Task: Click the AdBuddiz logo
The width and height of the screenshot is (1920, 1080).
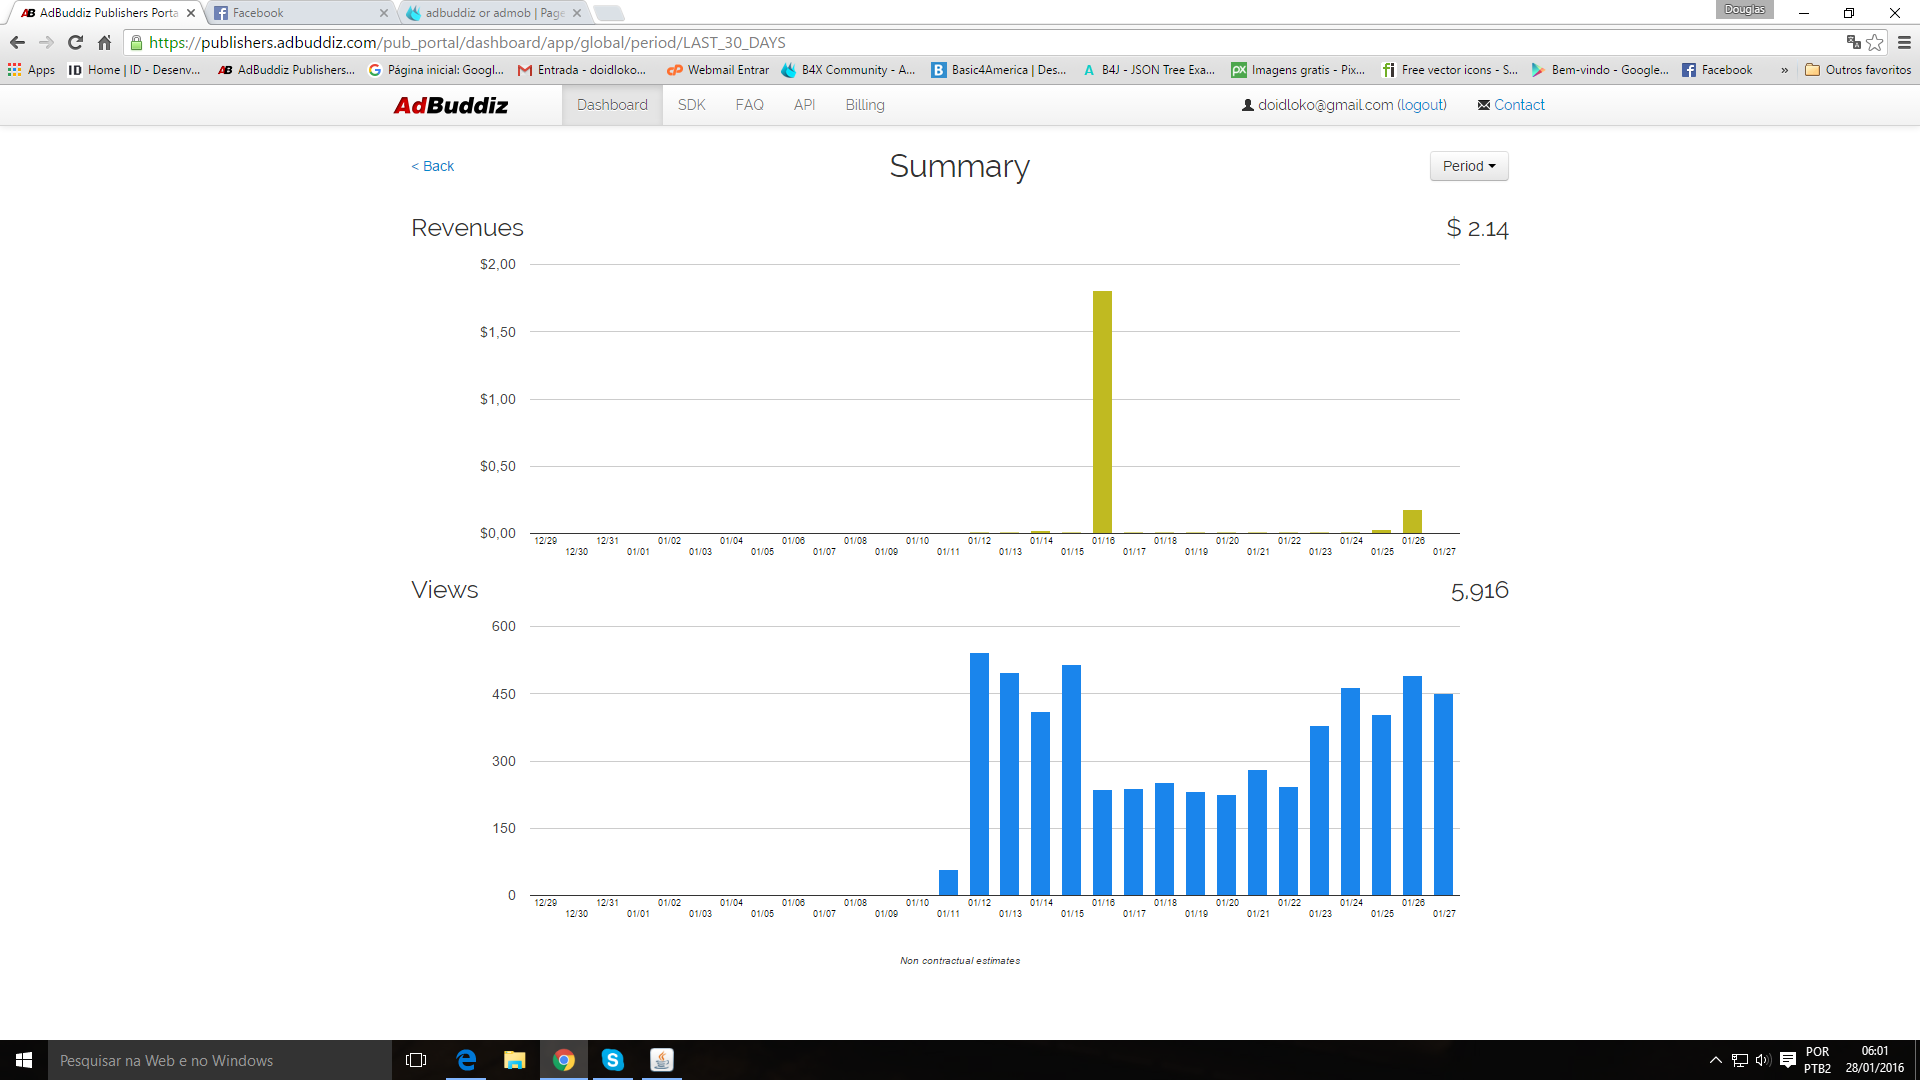Action: [450, 105]
